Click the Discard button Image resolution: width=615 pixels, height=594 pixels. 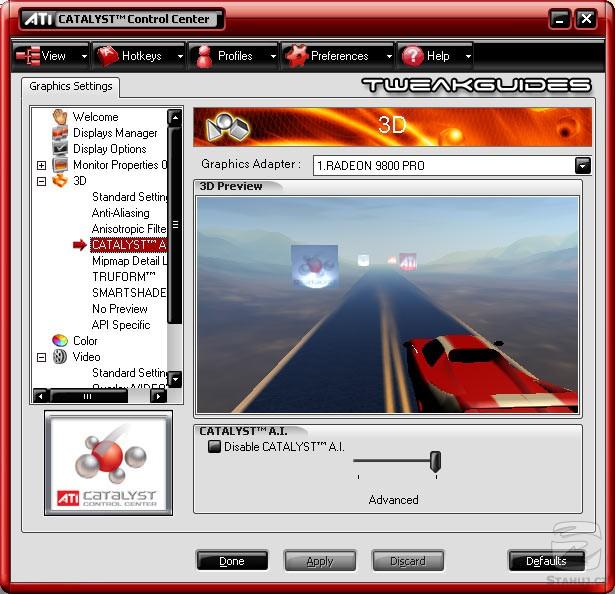point(408,561)
